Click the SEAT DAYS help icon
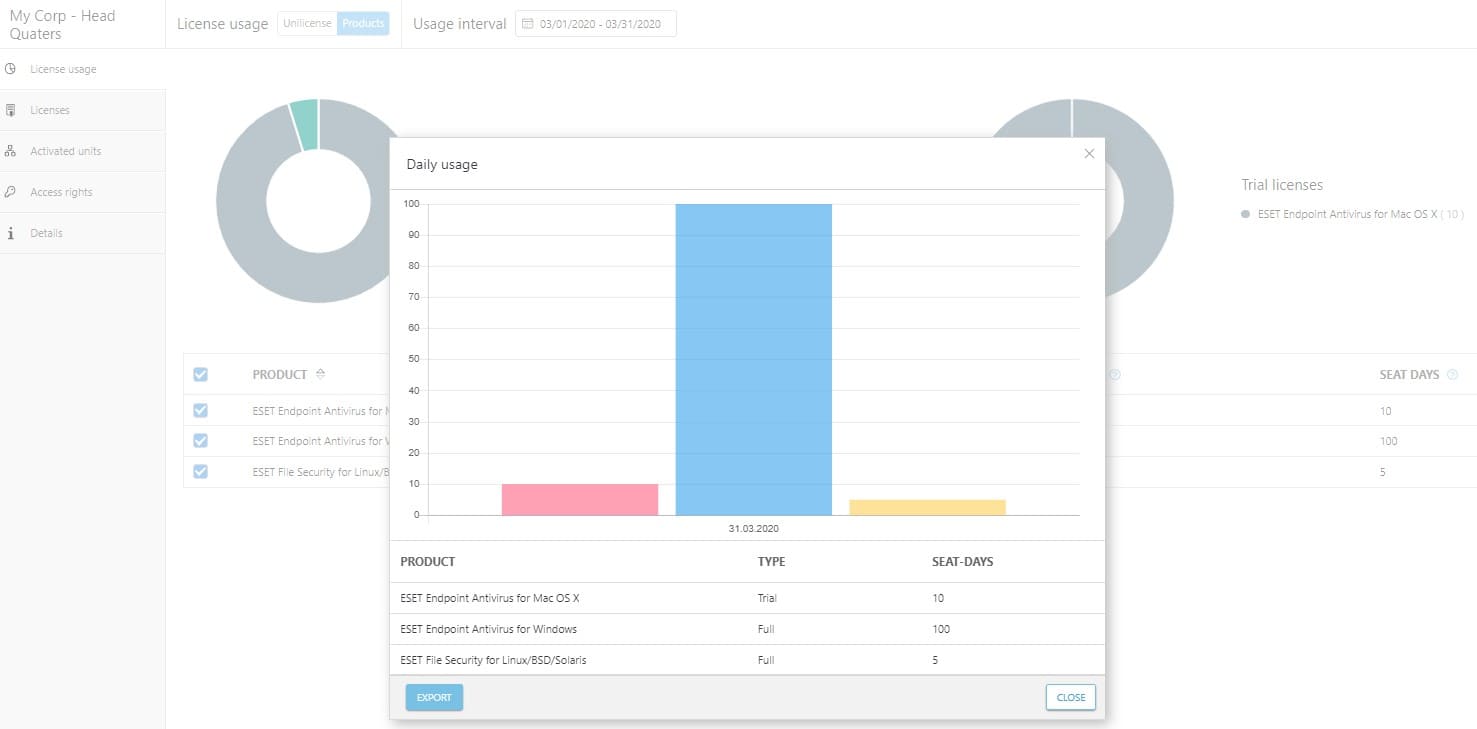This screenshot has width=1477, height=729. (1452, 375)
